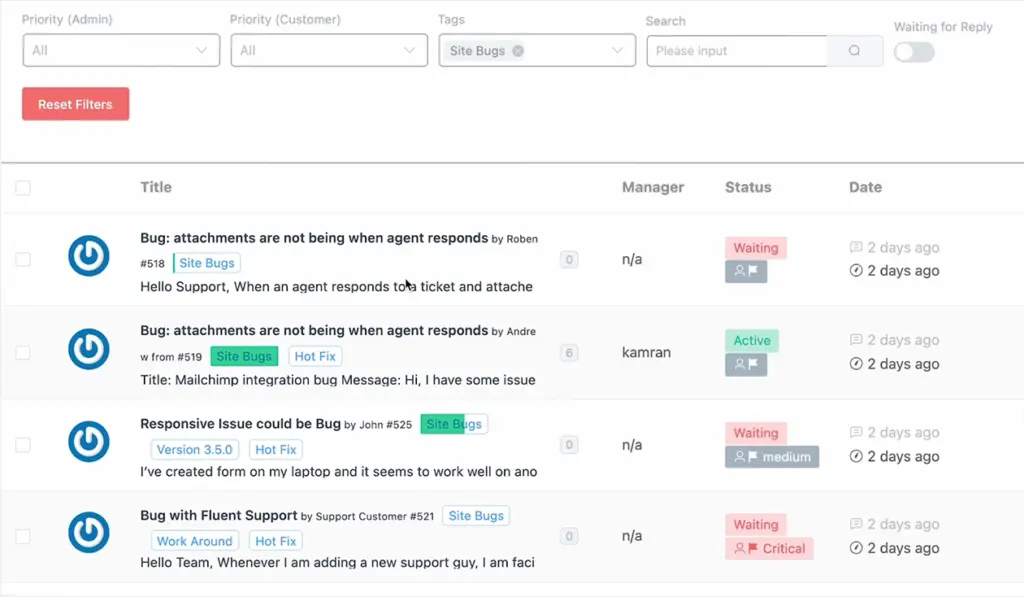Select checkbox for ticket #518

click(23, 260)
